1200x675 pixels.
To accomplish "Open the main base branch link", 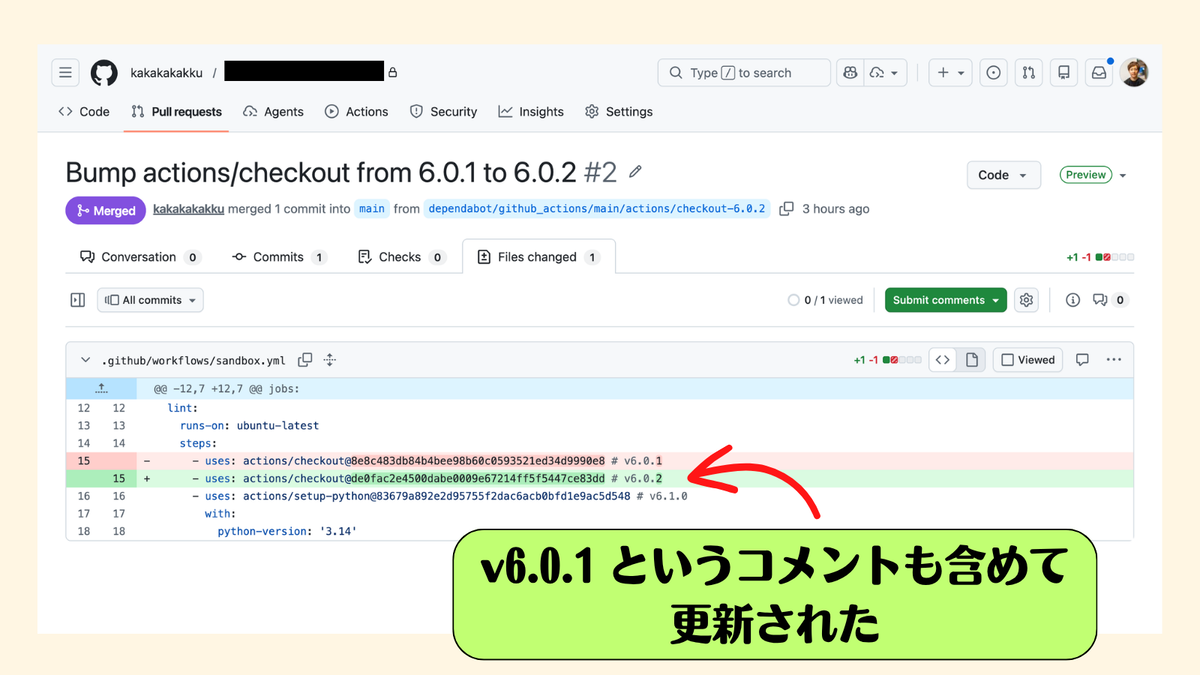I will 372,209.
